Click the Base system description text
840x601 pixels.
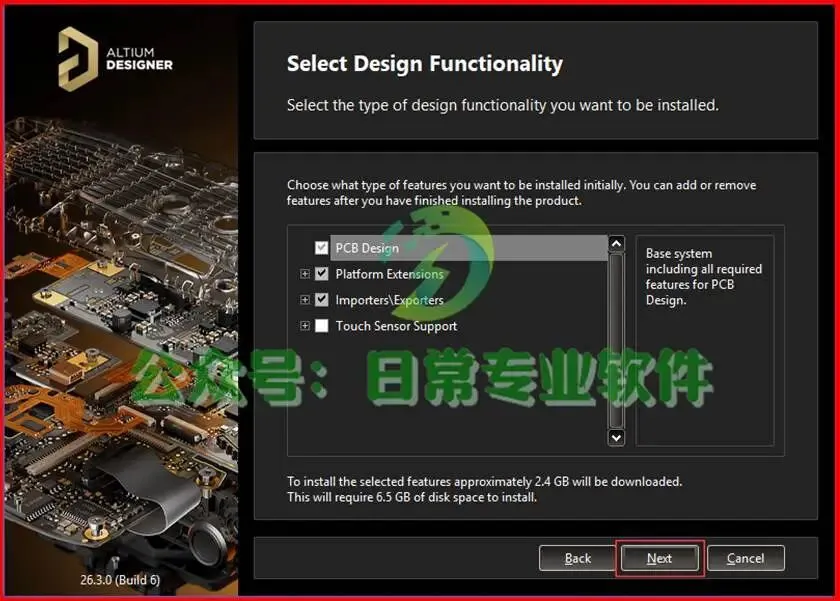pos(703,276)
